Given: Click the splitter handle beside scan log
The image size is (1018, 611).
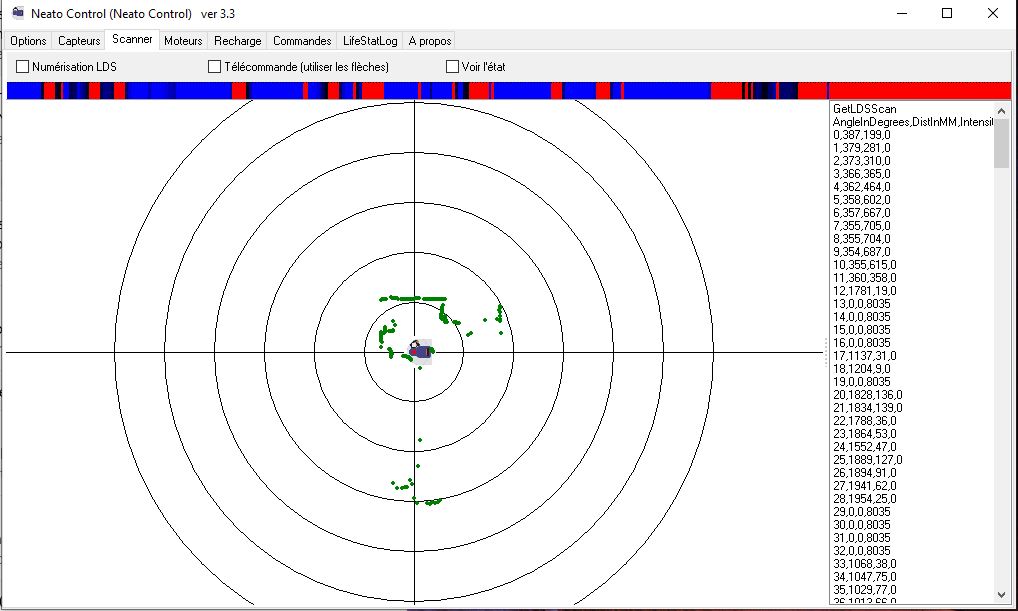Looking at the screenshot, I should click(x=826, y=353).
